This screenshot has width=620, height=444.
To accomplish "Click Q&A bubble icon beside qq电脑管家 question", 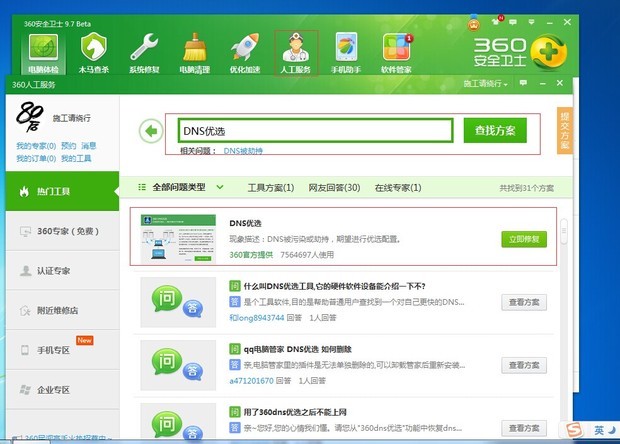I will click(178, 365).
